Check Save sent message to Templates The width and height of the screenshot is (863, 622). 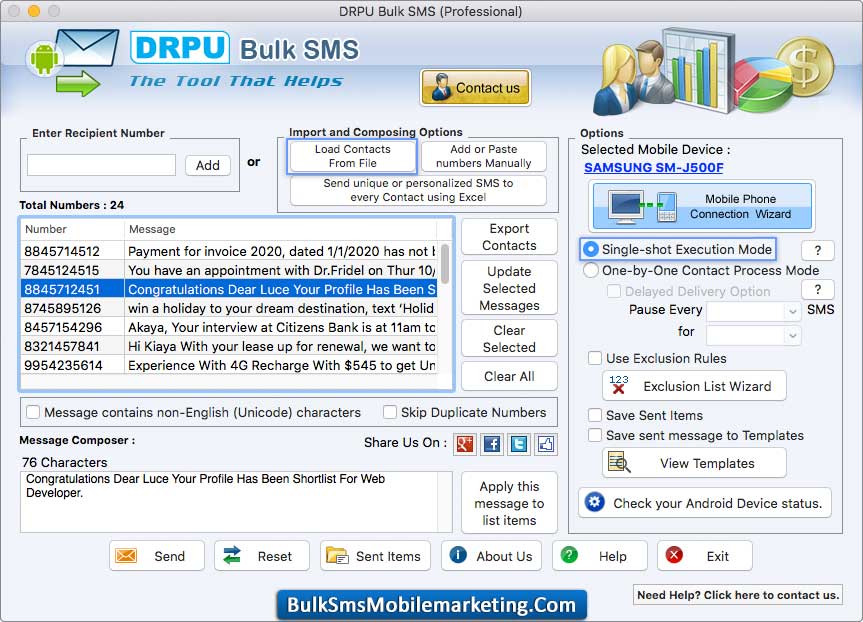click(595, 435)
